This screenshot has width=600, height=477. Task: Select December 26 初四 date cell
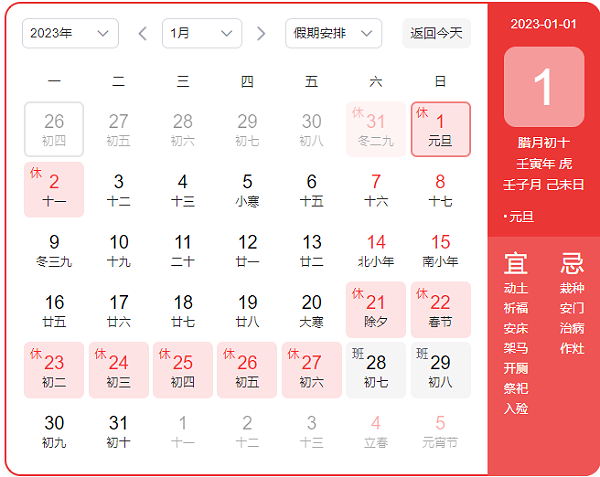[x=54, y=129]
